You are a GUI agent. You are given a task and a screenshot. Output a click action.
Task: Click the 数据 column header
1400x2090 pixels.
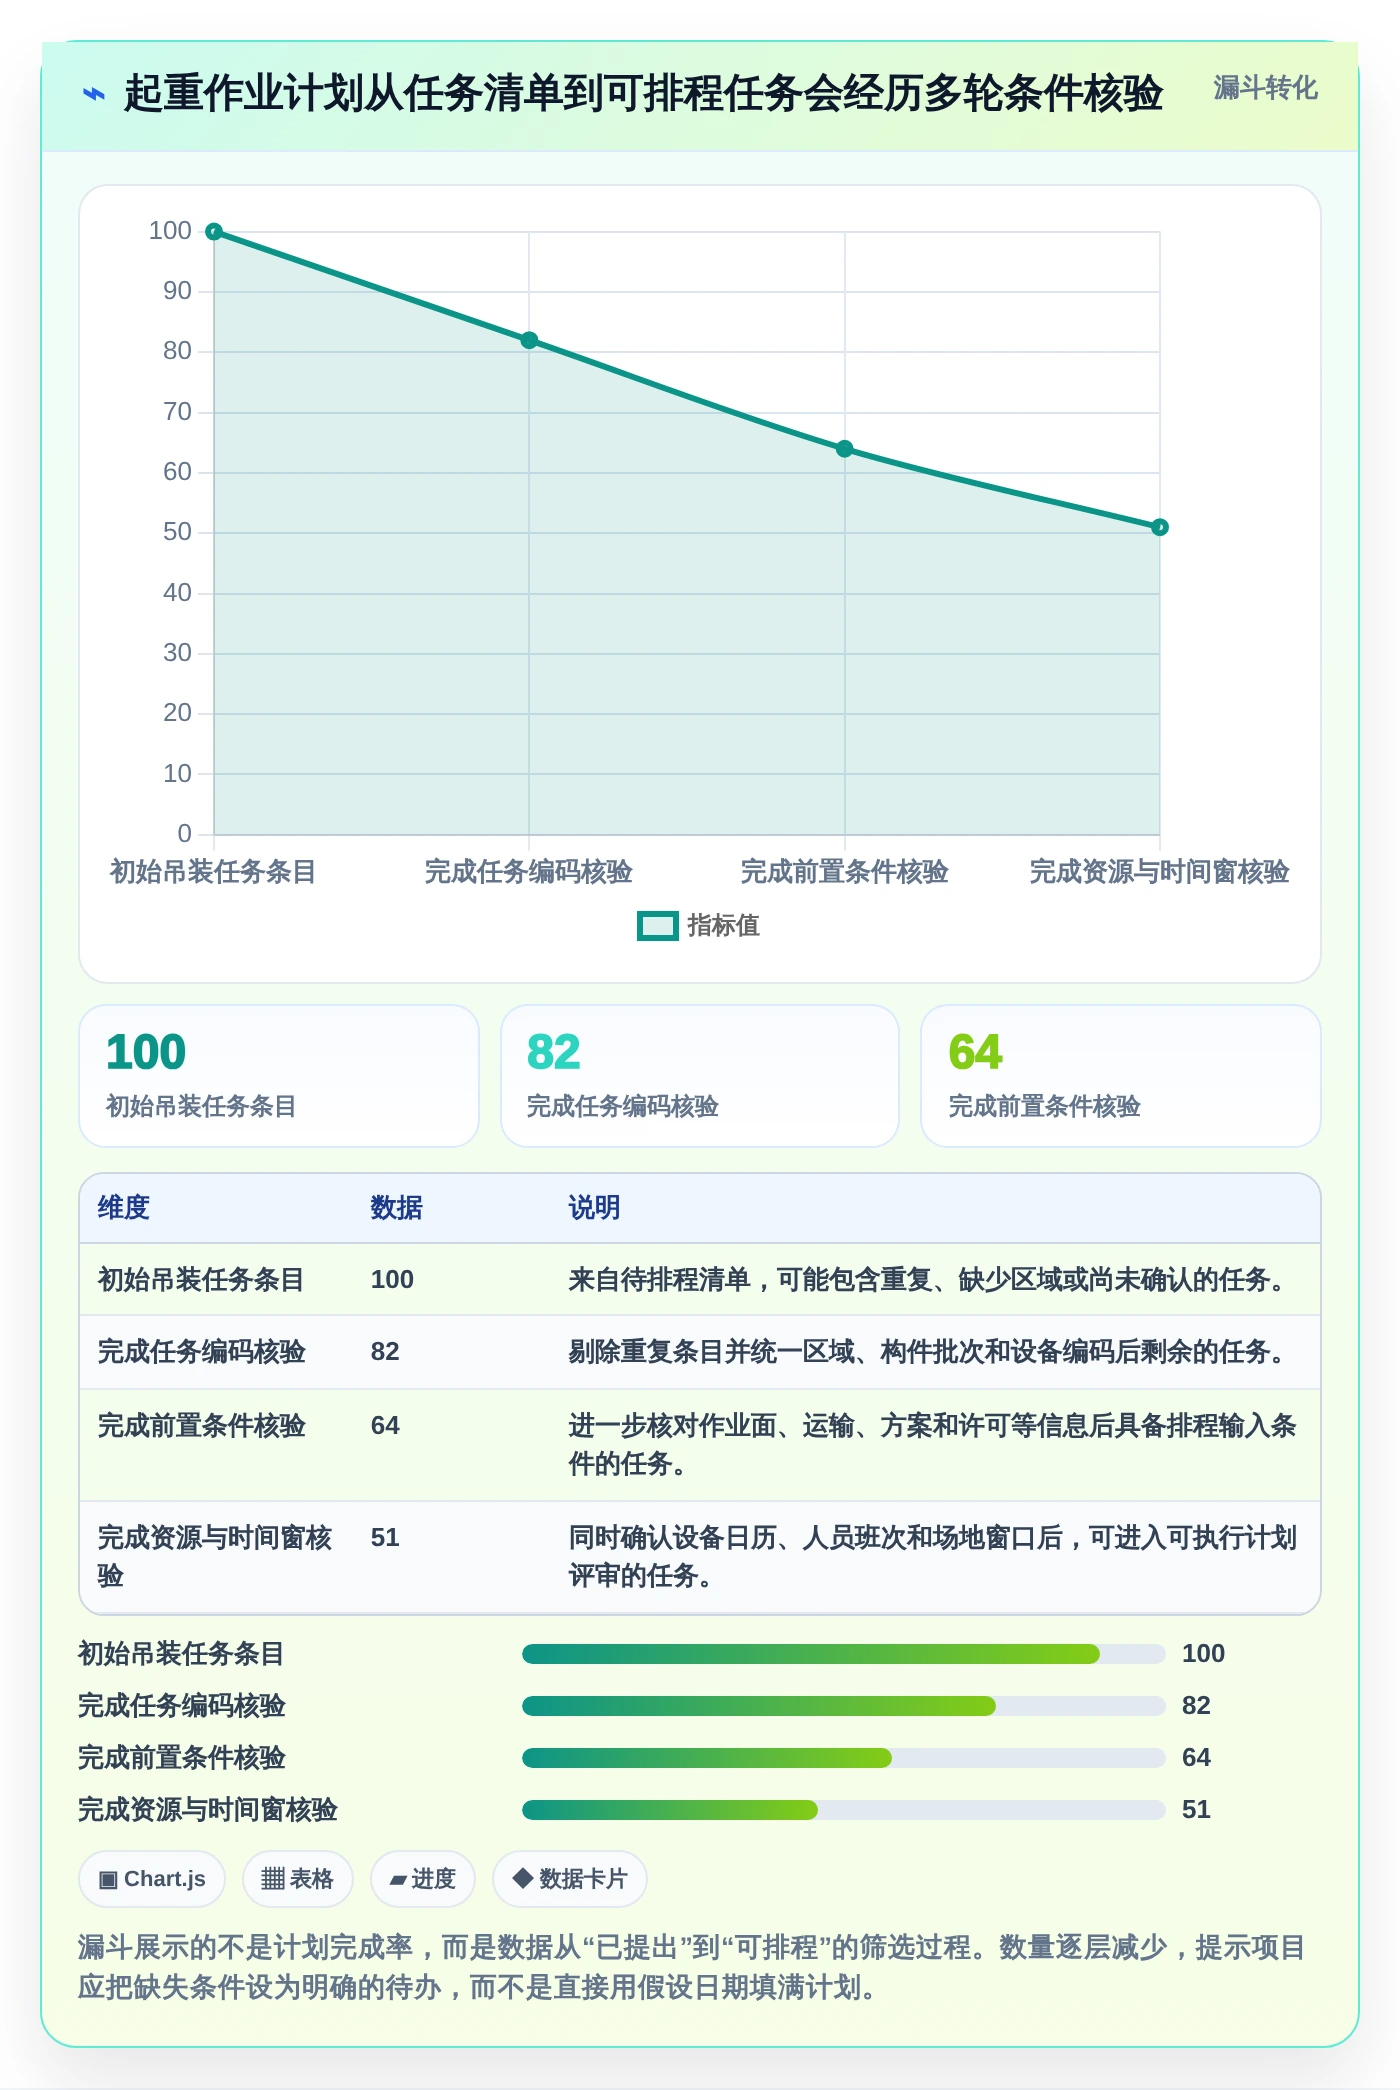coord(397,1208)
